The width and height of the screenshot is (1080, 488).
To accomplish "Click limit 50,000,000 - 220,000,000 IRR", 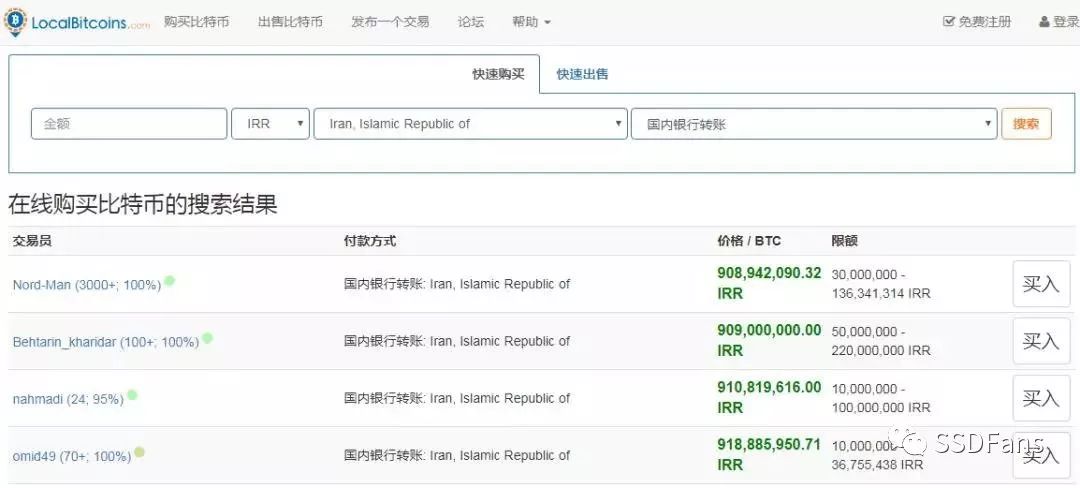I will pyautogui.click(x=881, y=341).
